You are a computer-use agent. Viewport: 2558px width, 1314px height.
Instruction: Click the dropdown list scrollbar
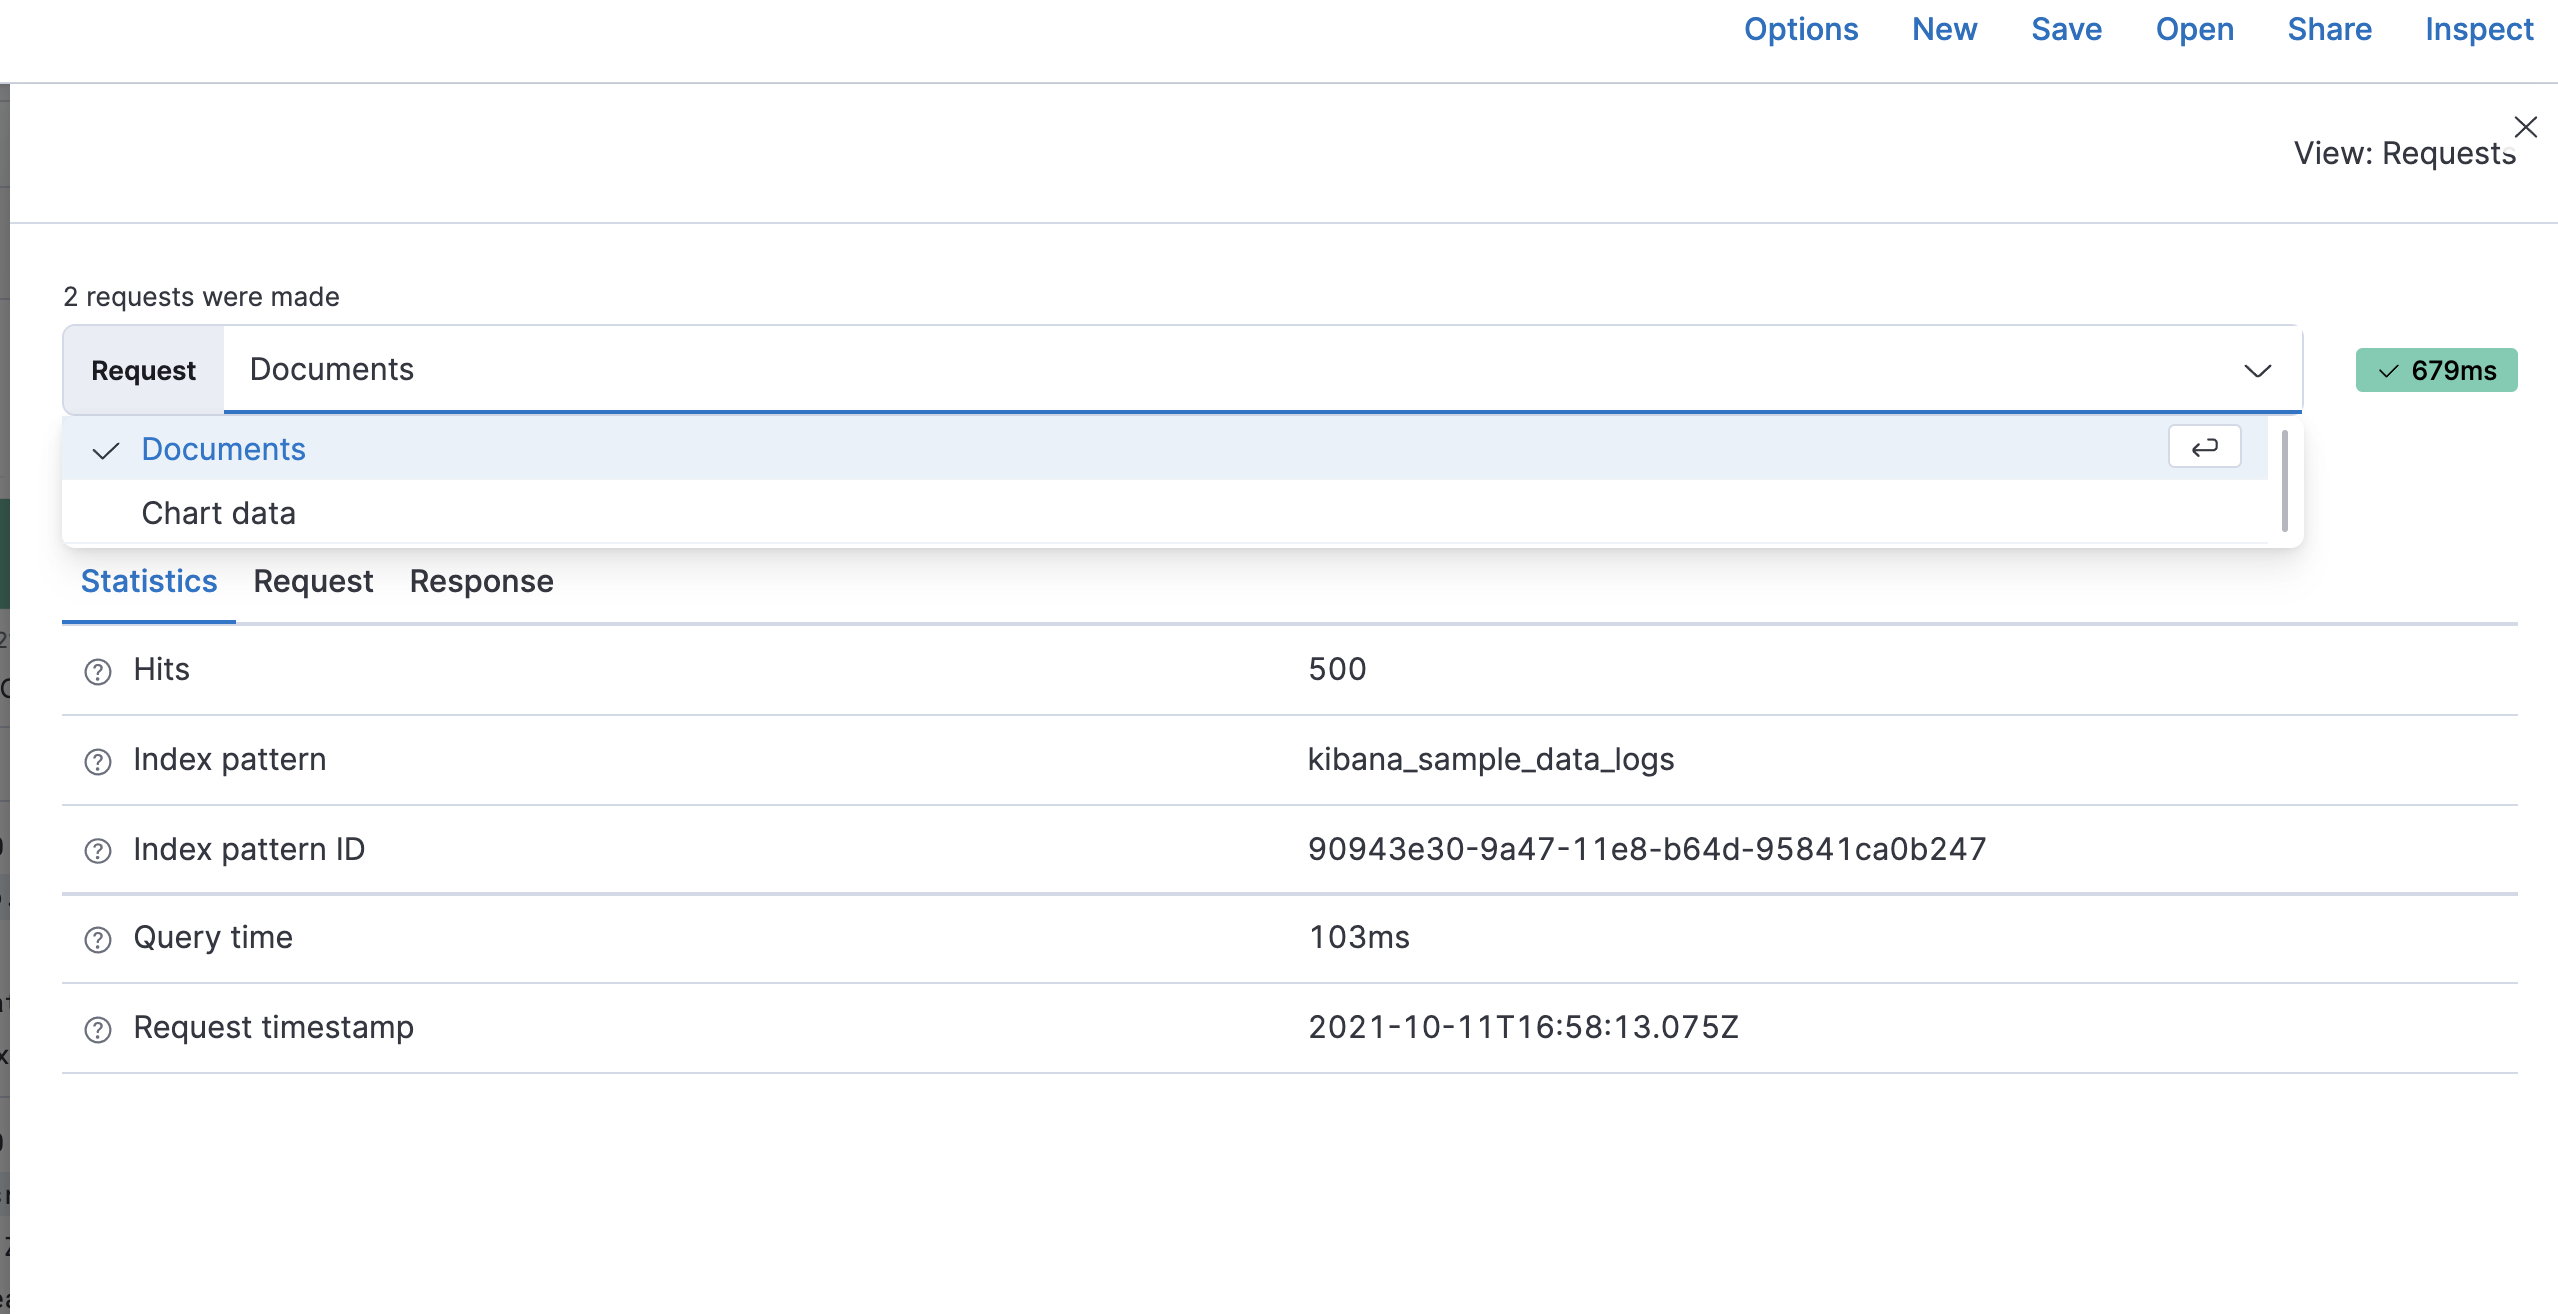click(2285, 482)
